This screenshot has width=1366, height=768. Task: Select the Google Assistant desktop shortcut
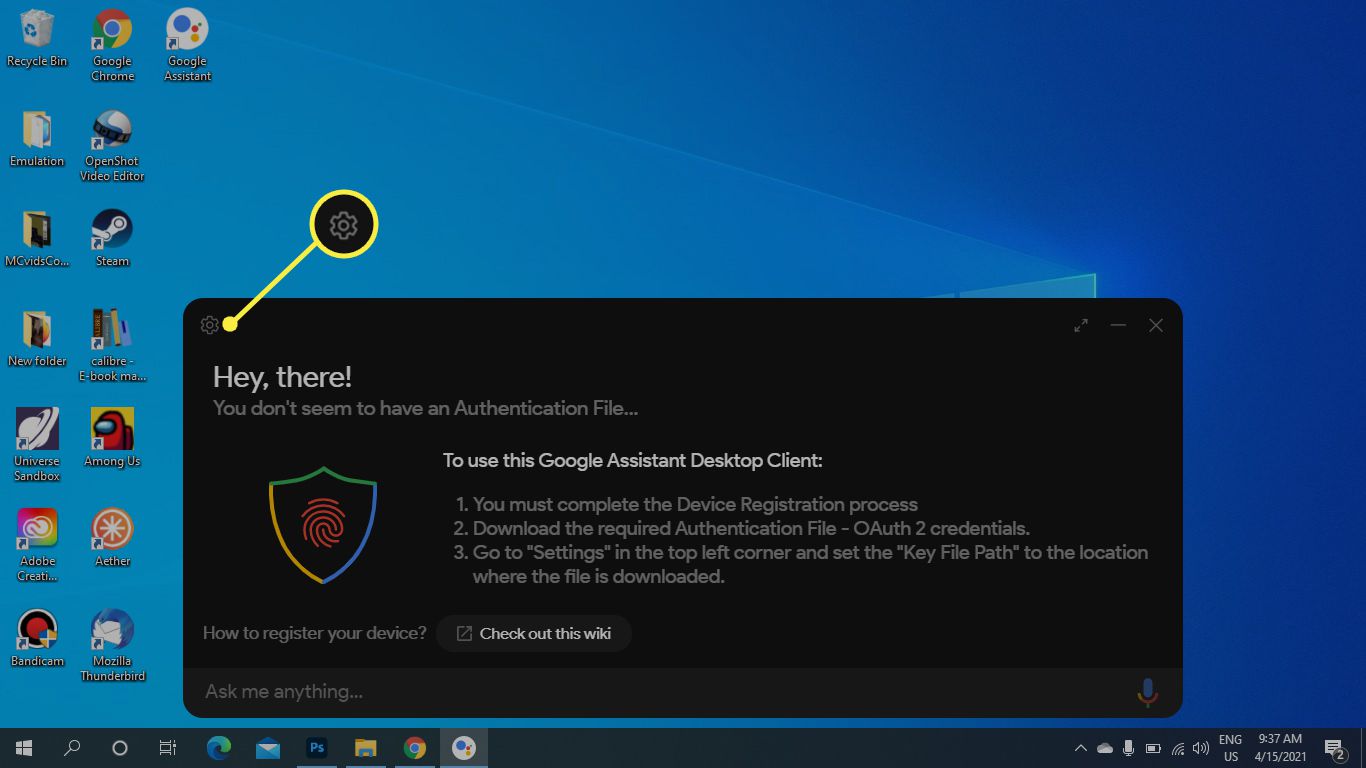[x=188, y=45]
